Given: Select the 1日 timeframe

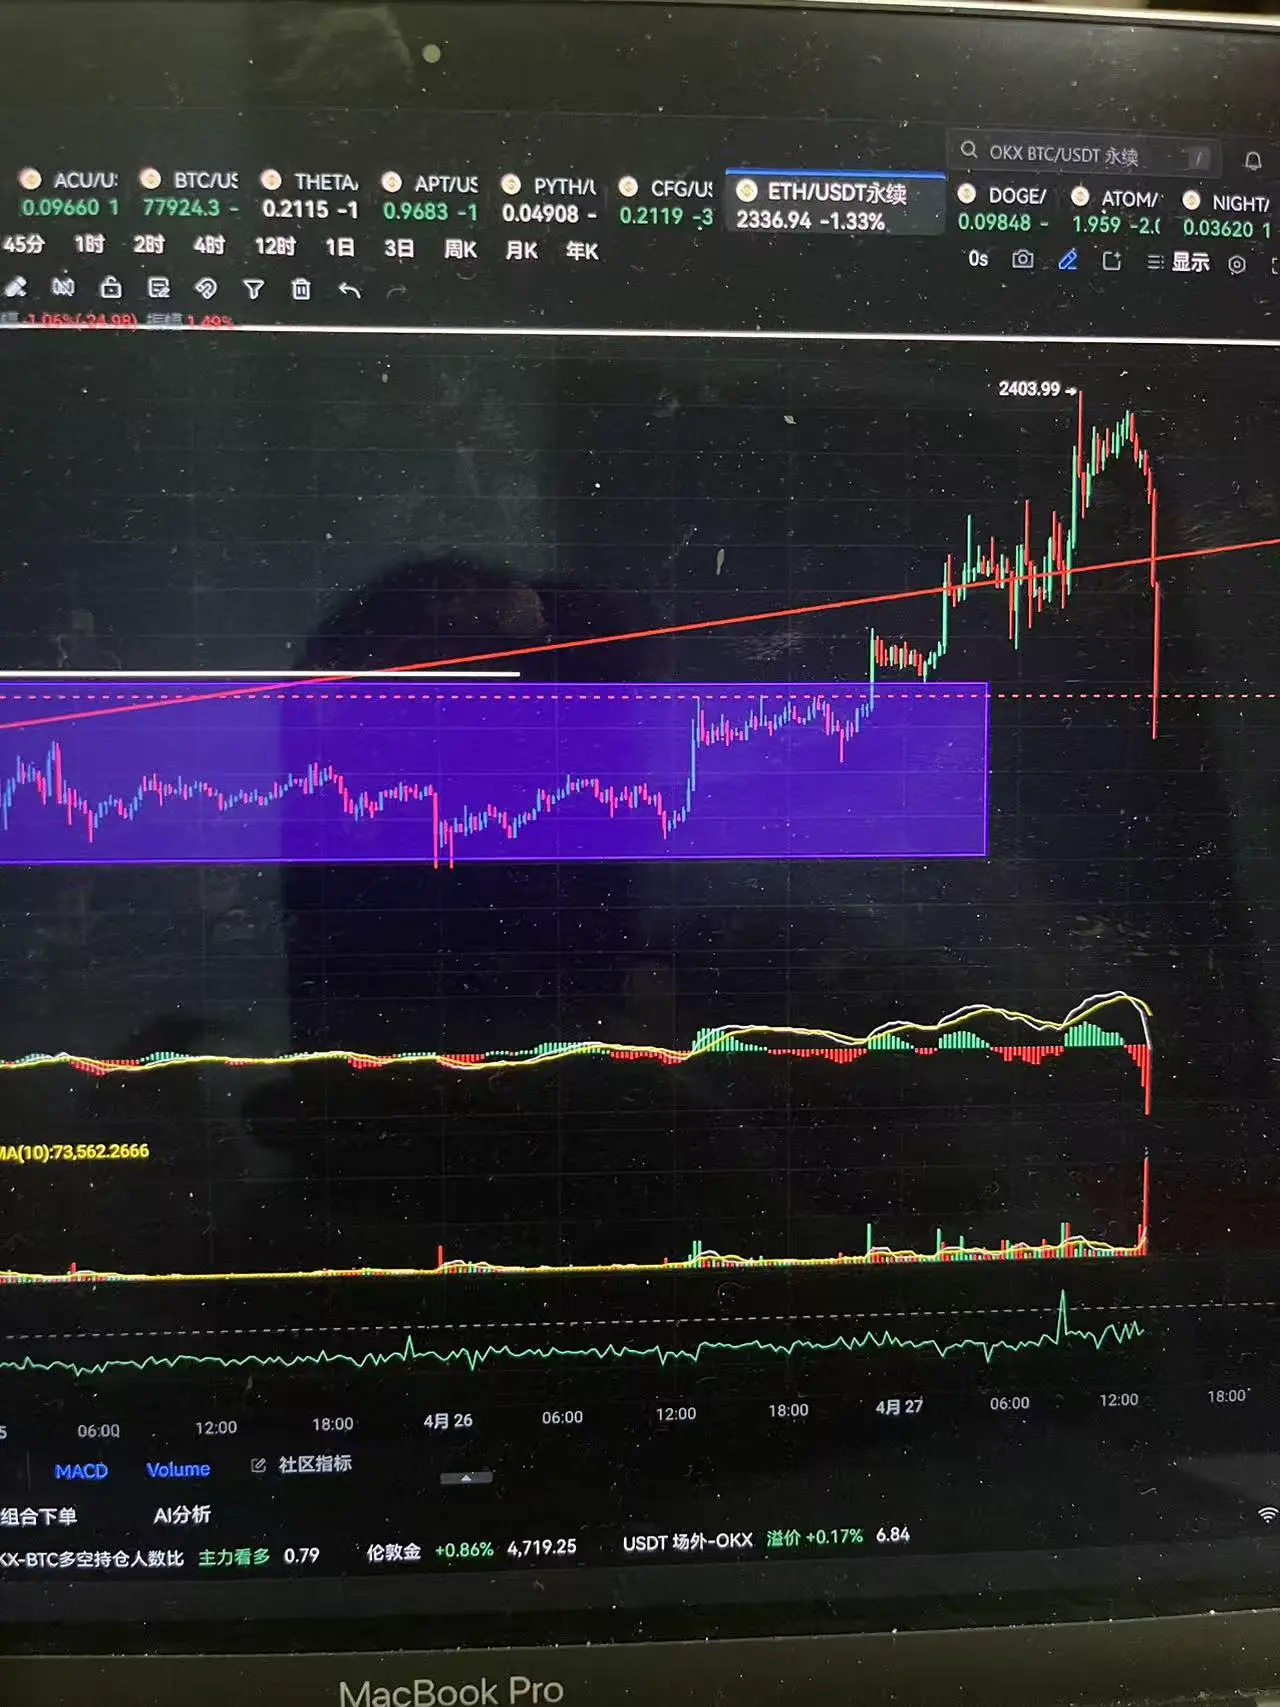Looking at the screenshot, I should [340, 247].
